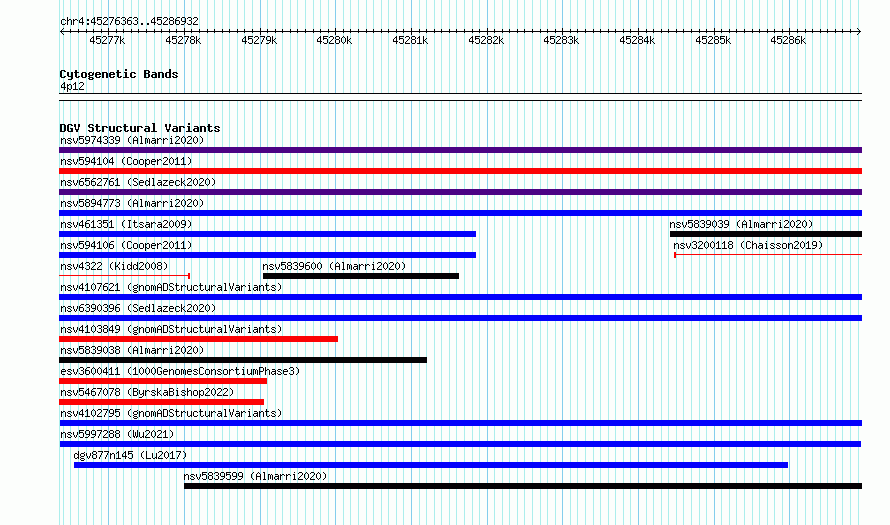Open the nsv5839038 (Almarri2020) label
890x525 pixels.
point(132,350)
